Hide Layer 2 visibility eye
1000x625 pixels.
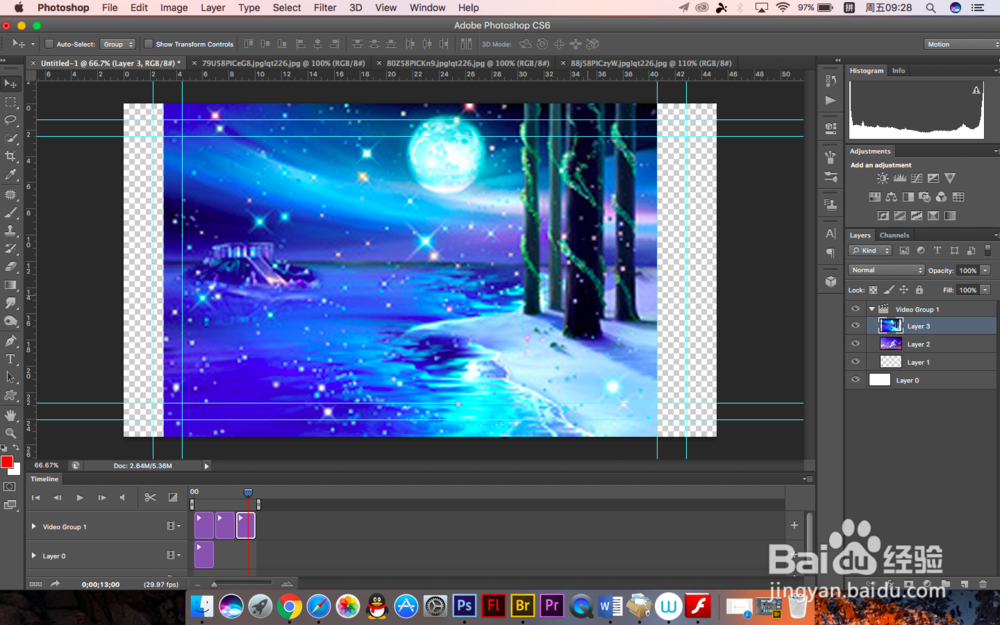[x=855, y=344]
